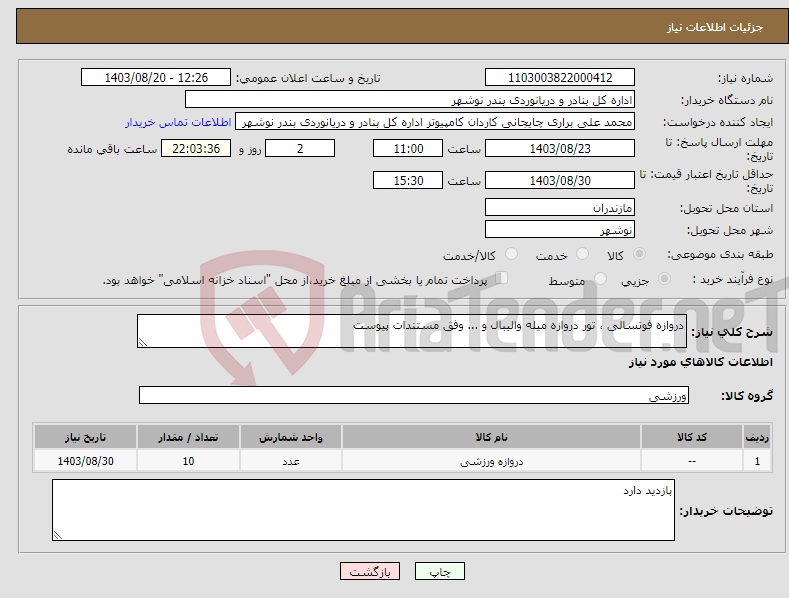Click the شرح کلی نیاز description textarea
Screen dimensions: 789x598
(x=412, y=331)
